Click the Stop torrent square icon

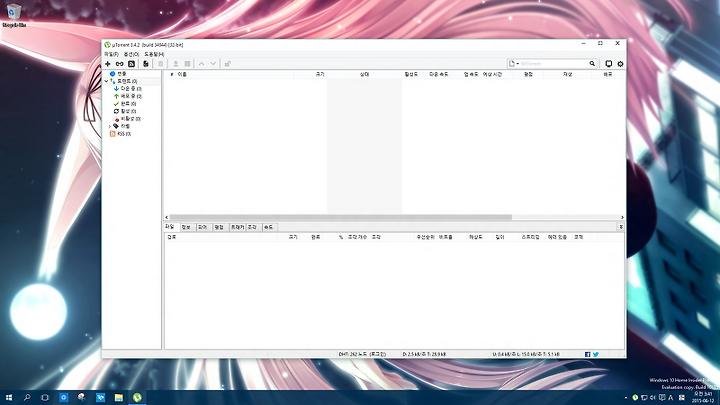click(x=187, y=64)
